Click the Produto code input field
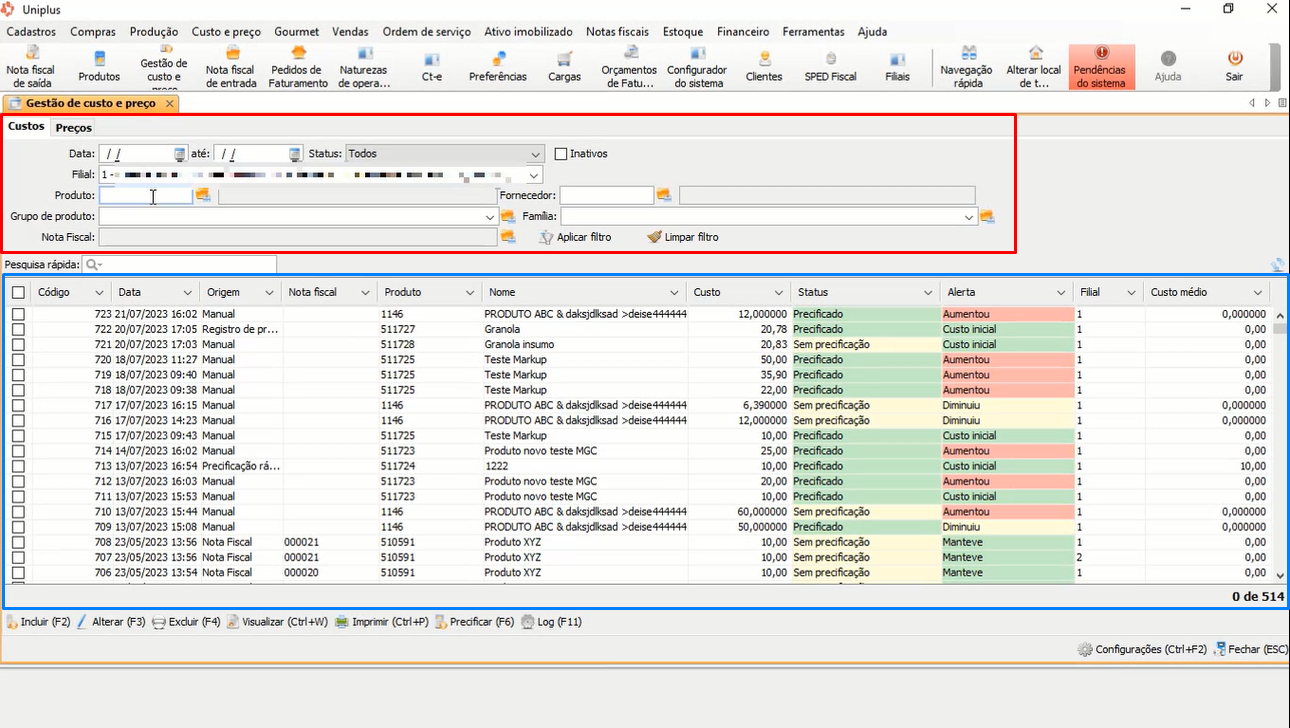Image resolution: width=1290 pixels, height=728 pixels. 146,196
